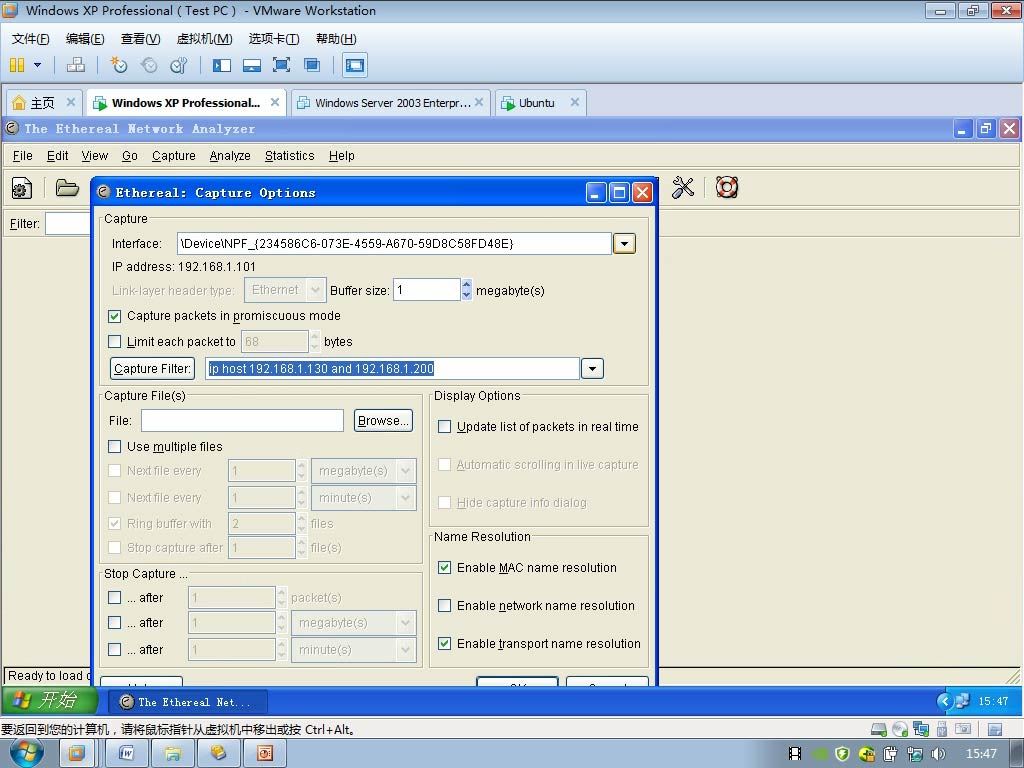This screenshot has height=768, width=1024.
Task: Click the PowerPoint icon in Windows 7 taskbar
Action: pos(264,754)
